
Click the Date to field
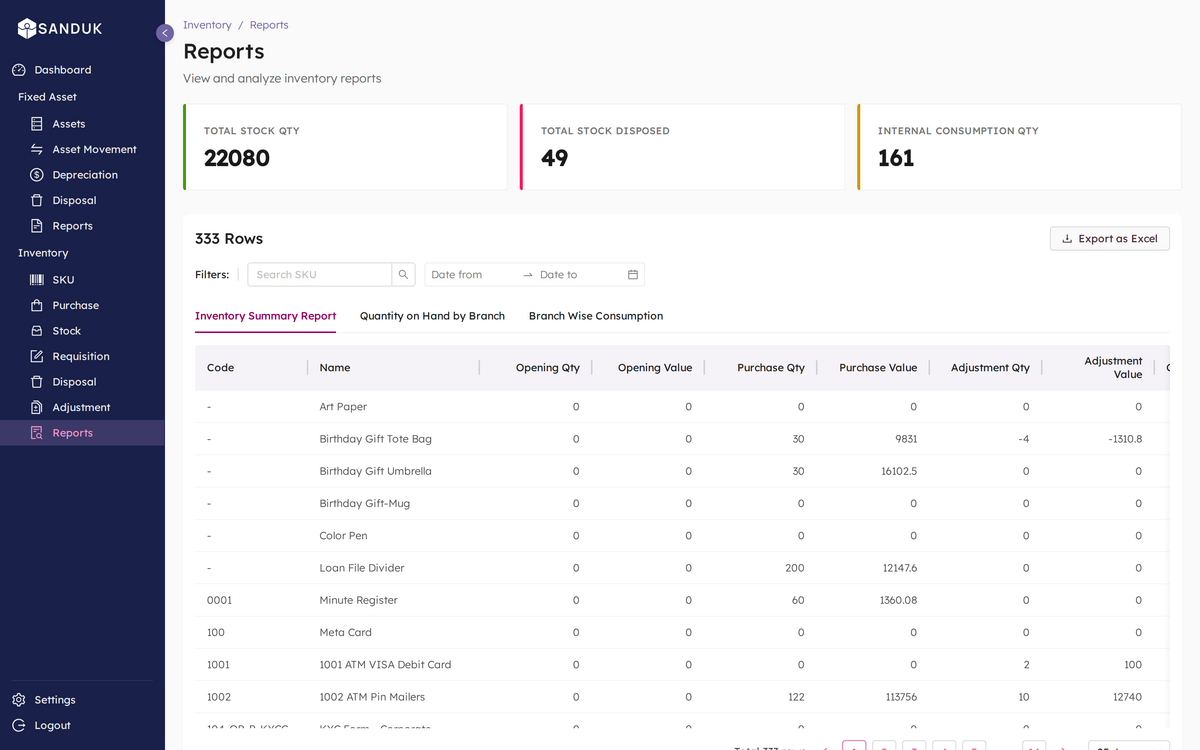[578, 274]
